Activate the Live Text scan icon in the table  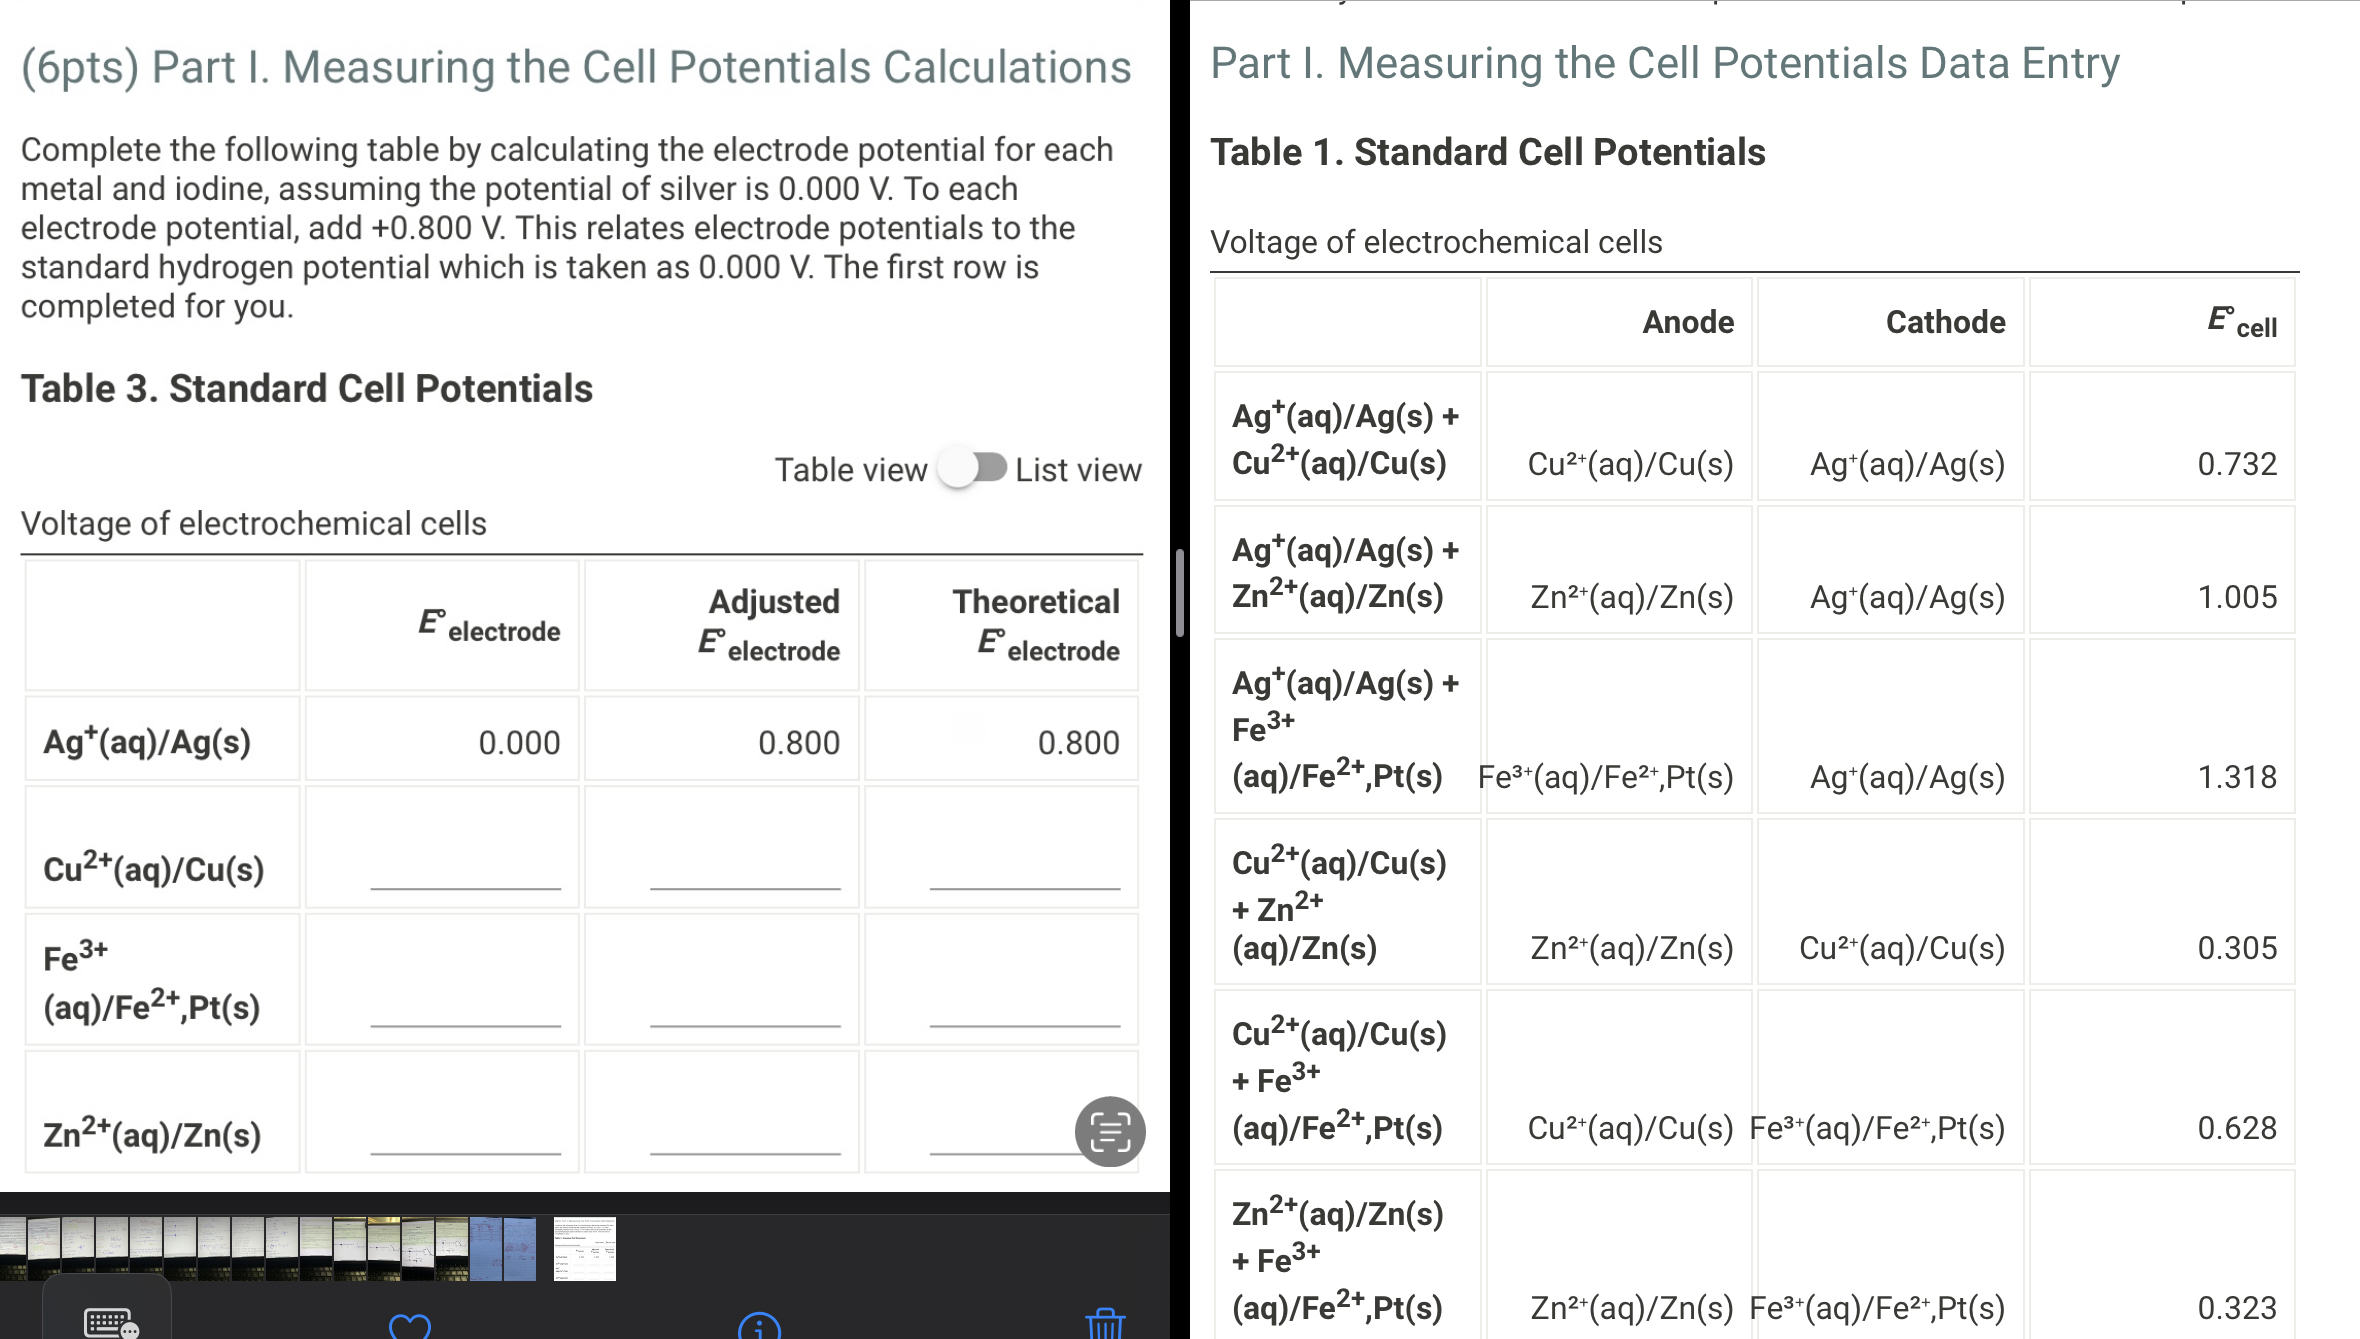(1110, 1132)
